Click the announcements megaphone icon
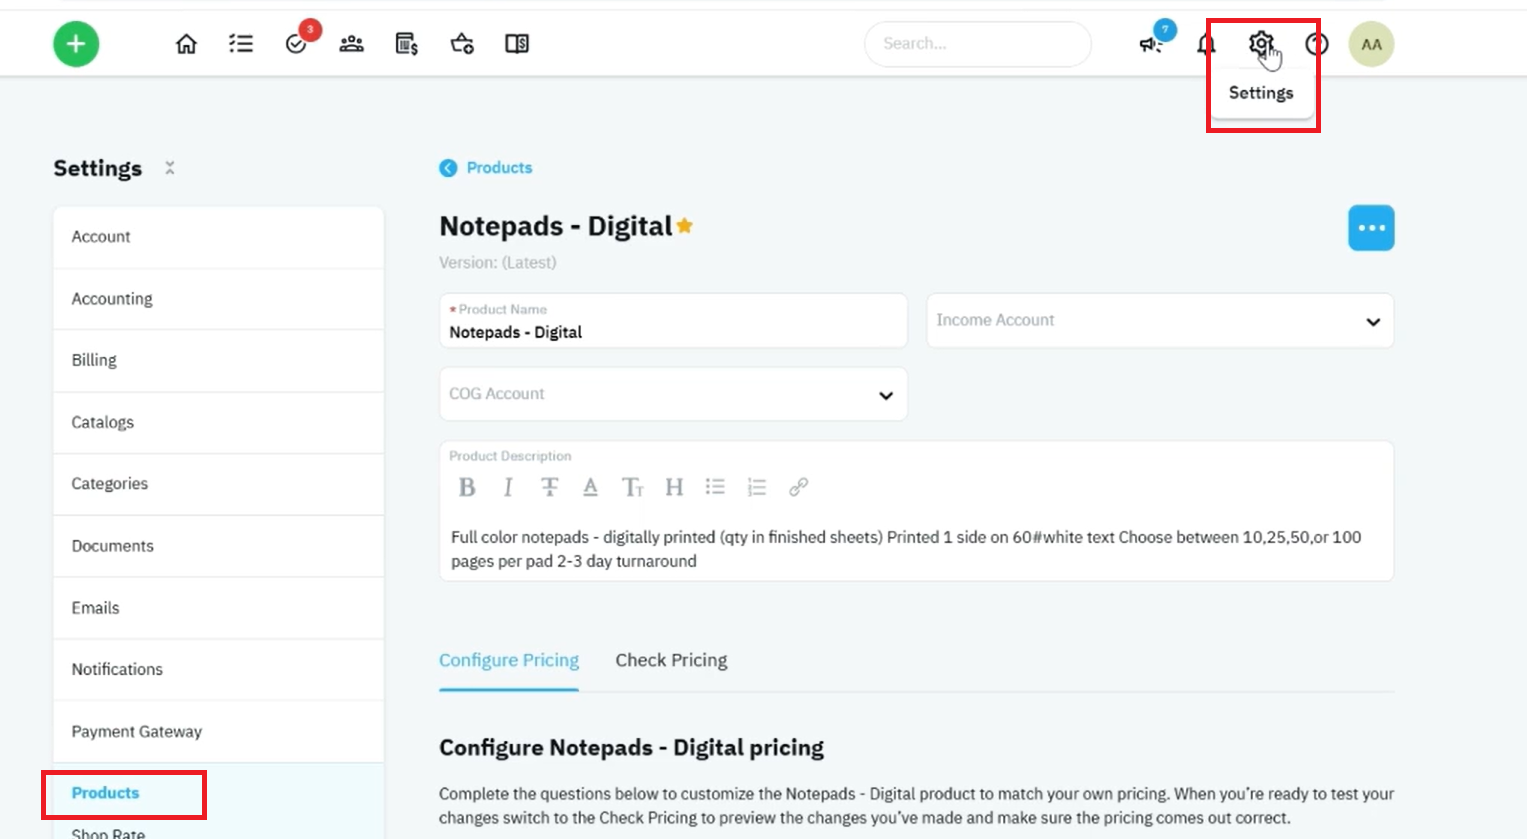Viewport: 1527px width, 839px height. click(x=1151, y=44)
